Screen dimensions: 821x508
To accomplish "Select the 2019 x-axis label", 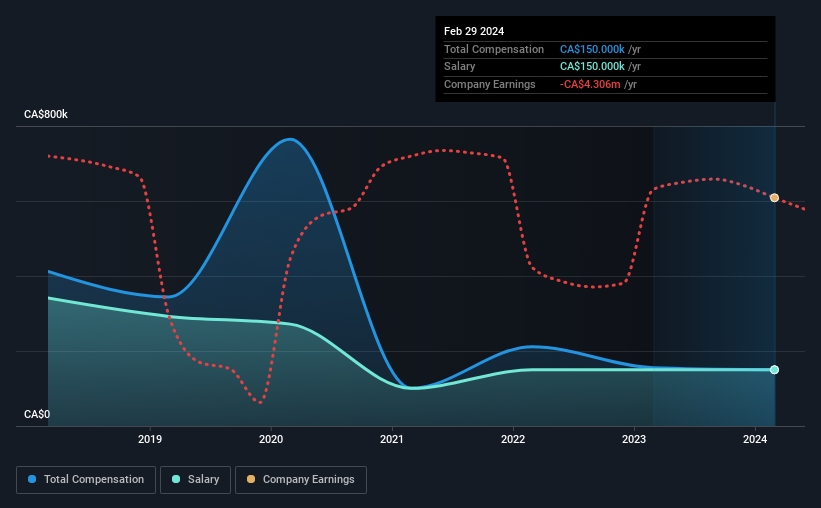I will [150, 439].
